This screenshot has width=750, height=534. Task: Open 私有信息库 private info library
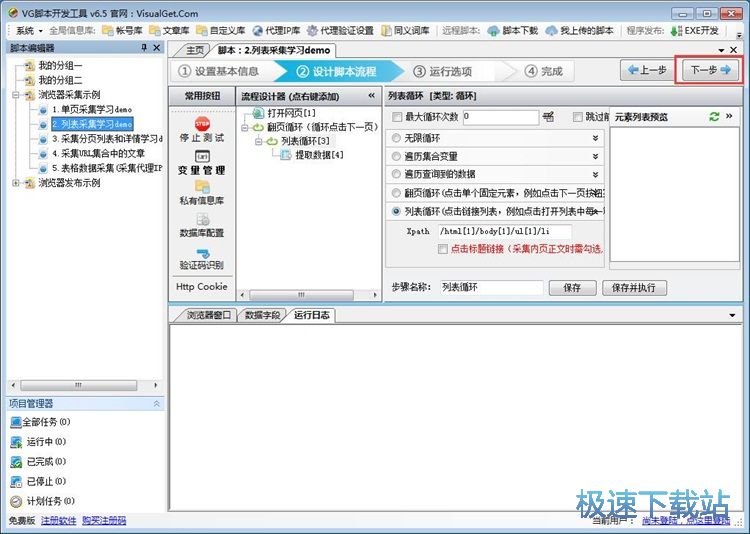[x=201, y=193]
